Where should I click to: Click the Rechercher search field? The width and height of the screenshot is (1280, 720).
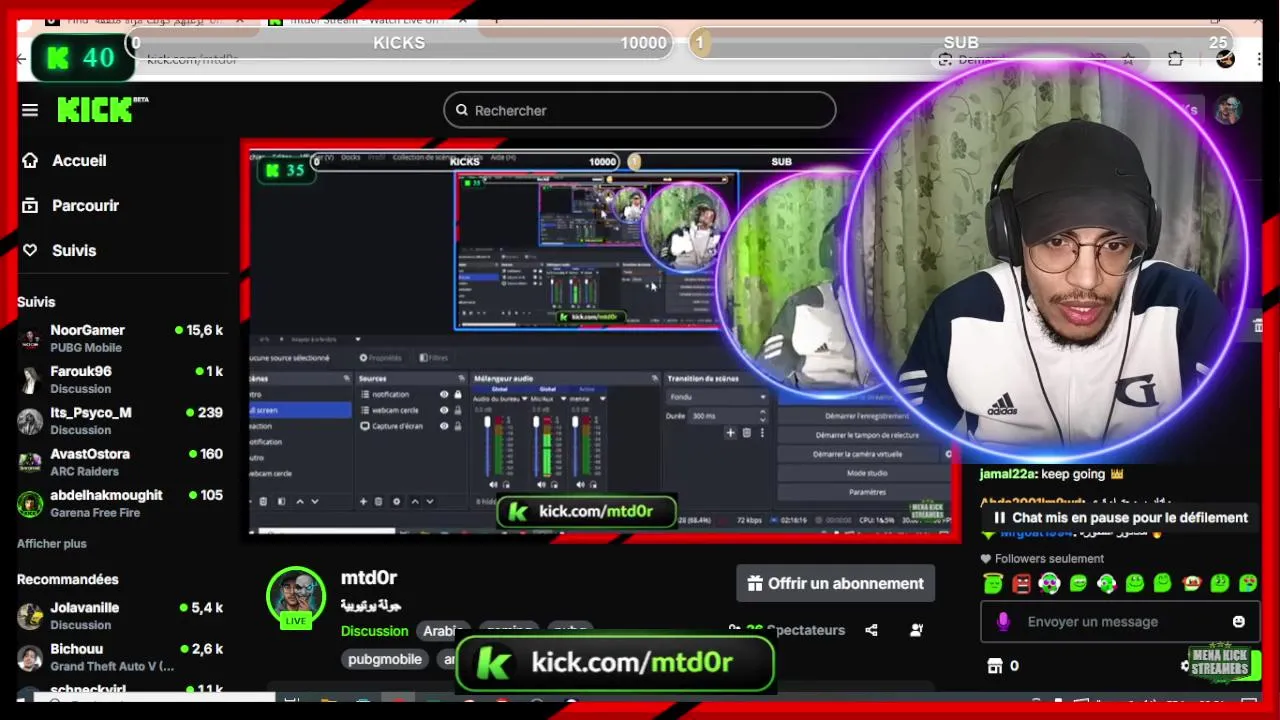[x=640, y=110]
